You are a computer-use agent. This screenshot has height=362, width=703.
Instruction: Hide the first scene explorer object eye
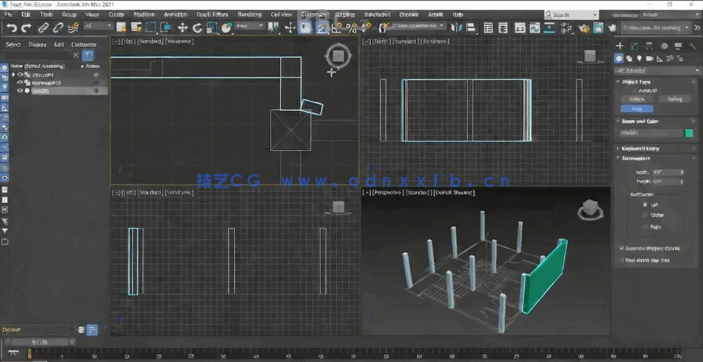[x=20, y=75]
